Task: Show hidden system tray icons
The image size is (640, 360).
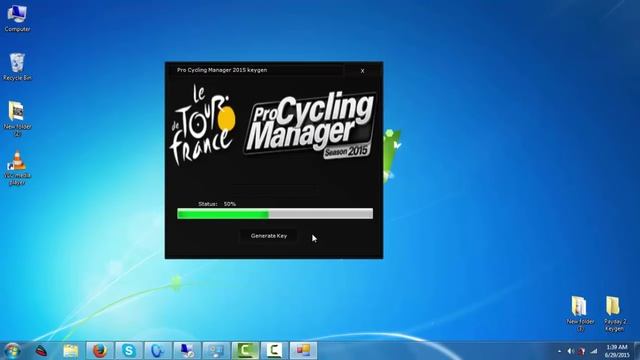Action: pyautogui.click(x=560, y=351)
